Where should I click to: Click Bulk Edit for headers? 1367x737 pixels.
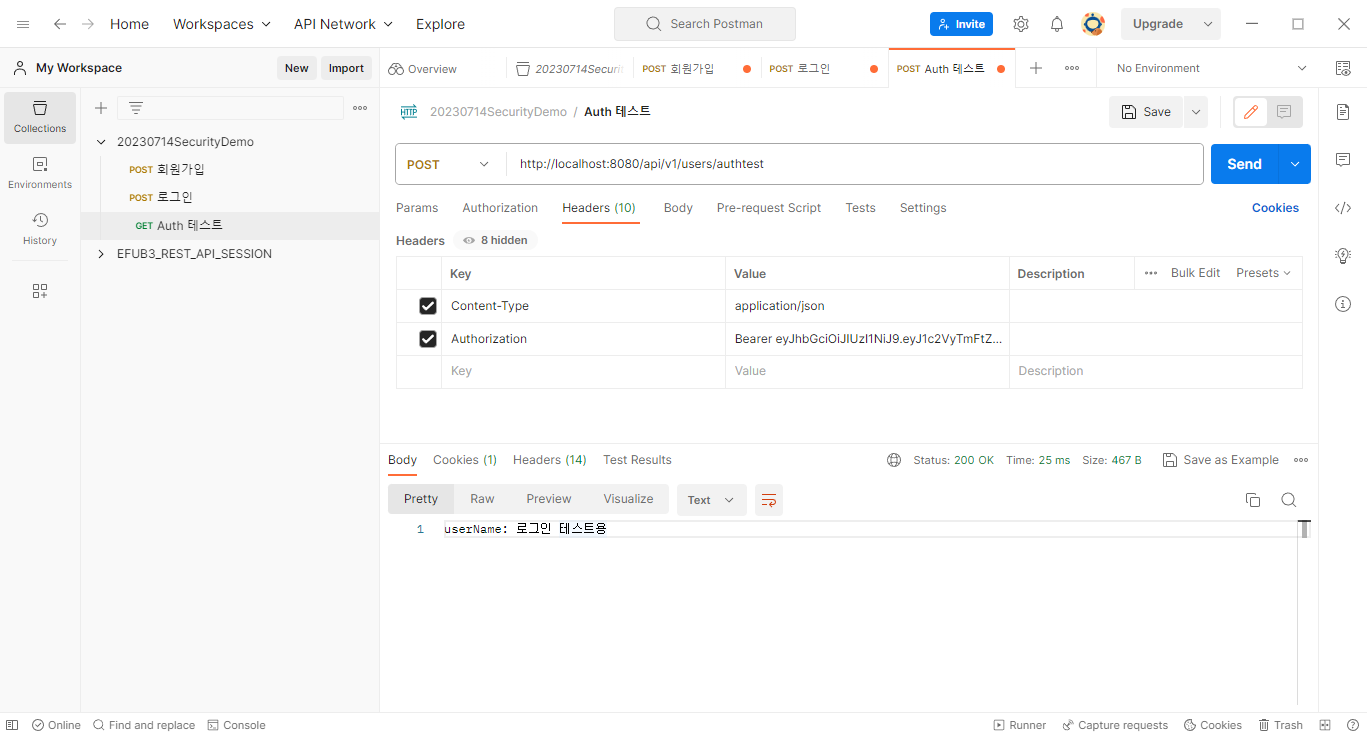(1195, 273)
